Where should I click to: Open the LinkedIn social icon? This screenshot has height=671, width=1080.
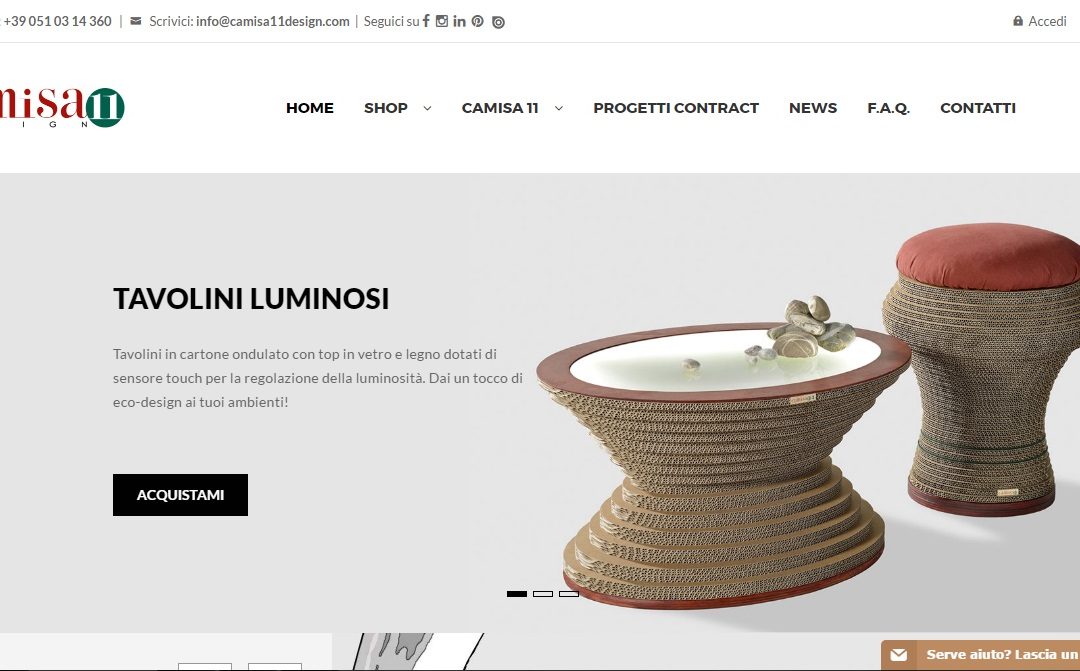tap(459, 21)
